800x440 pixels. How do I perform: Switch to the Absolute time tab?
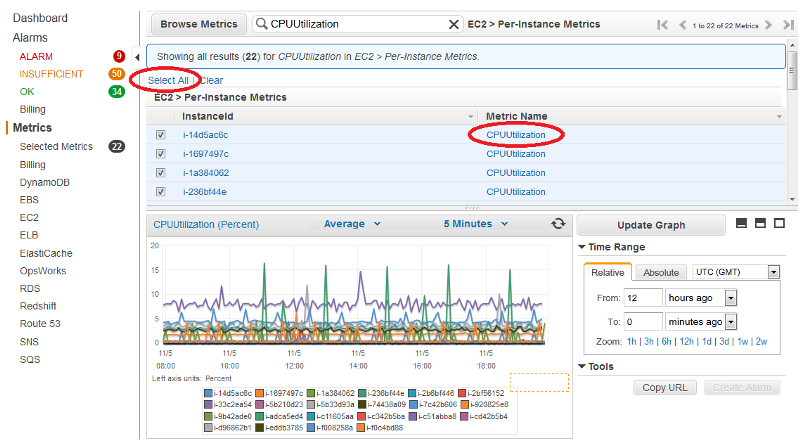pos(661,273)
